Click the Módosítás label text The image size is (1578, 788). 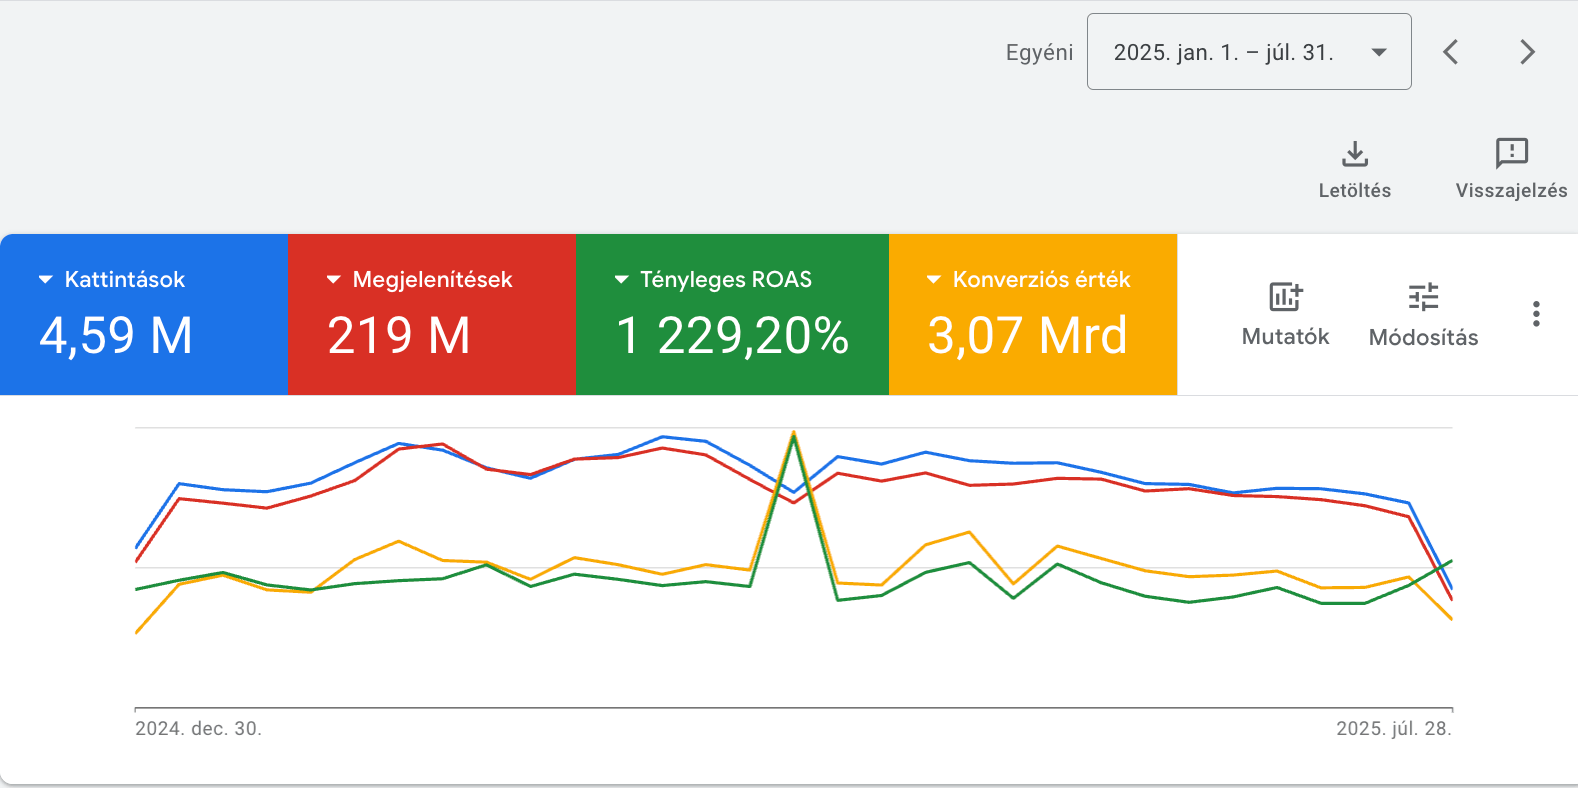(1423, 338)
